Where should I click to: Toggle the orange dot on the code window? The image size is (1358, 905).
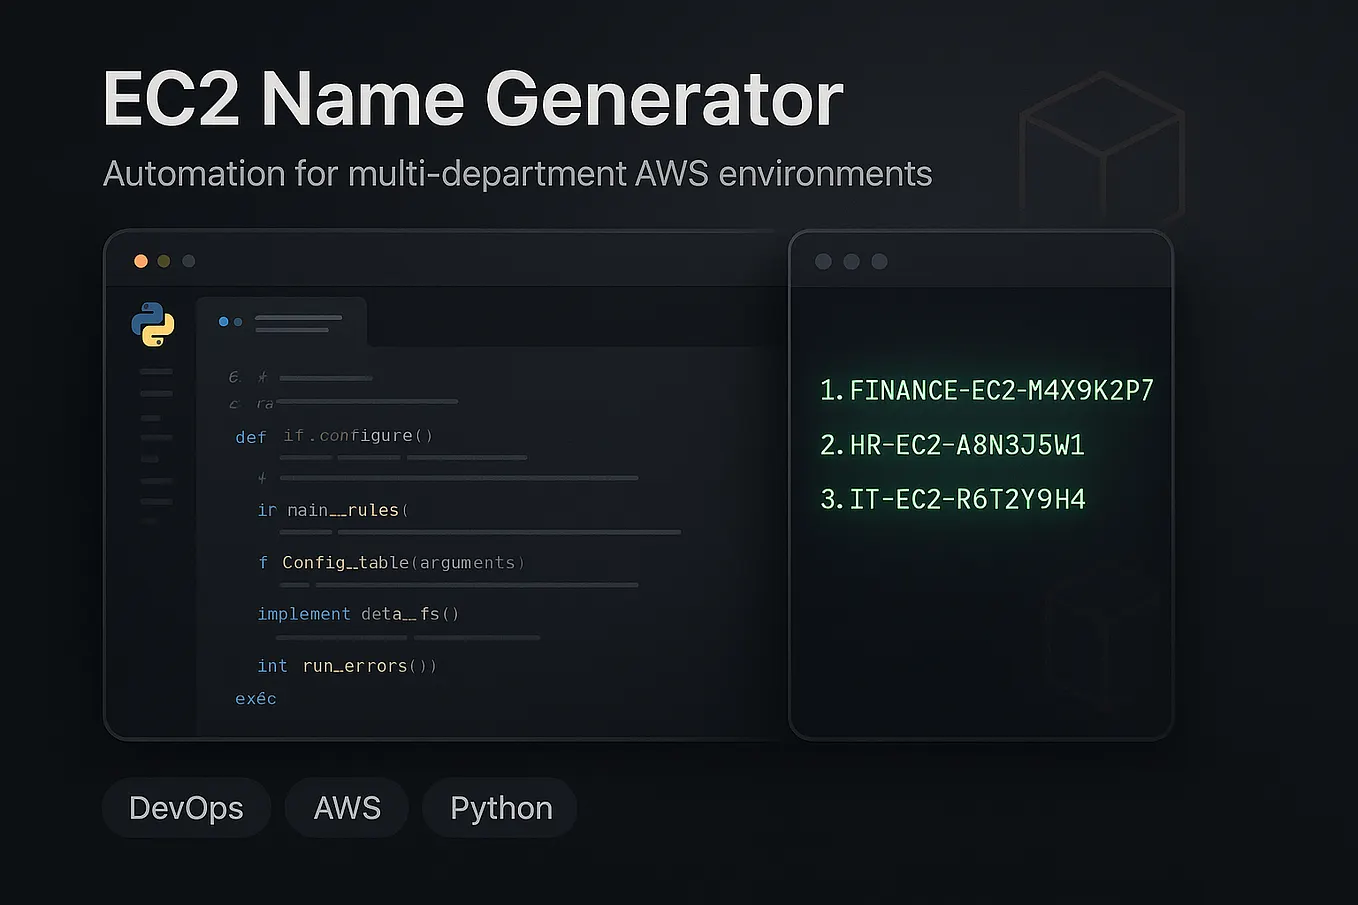(141, 260)
